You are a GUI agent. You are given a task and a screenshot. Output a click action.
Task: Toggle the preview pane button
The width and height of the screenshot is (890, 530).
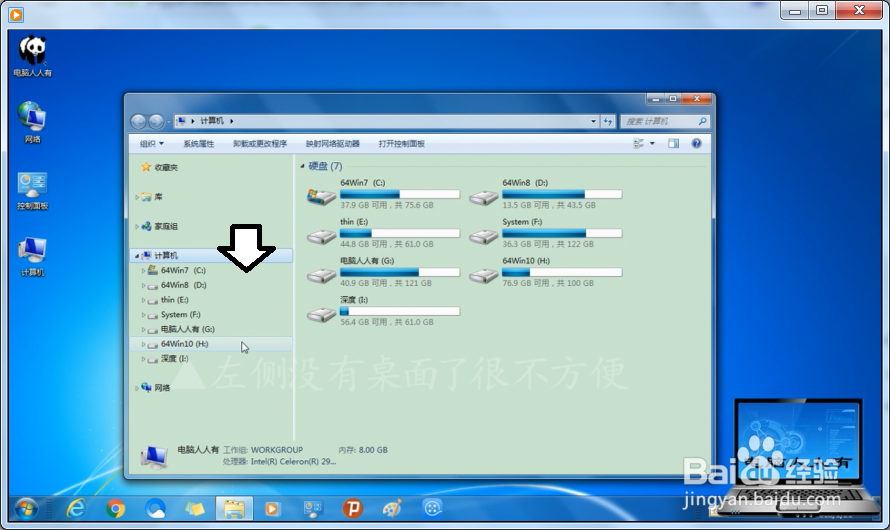tap(673, 144)
